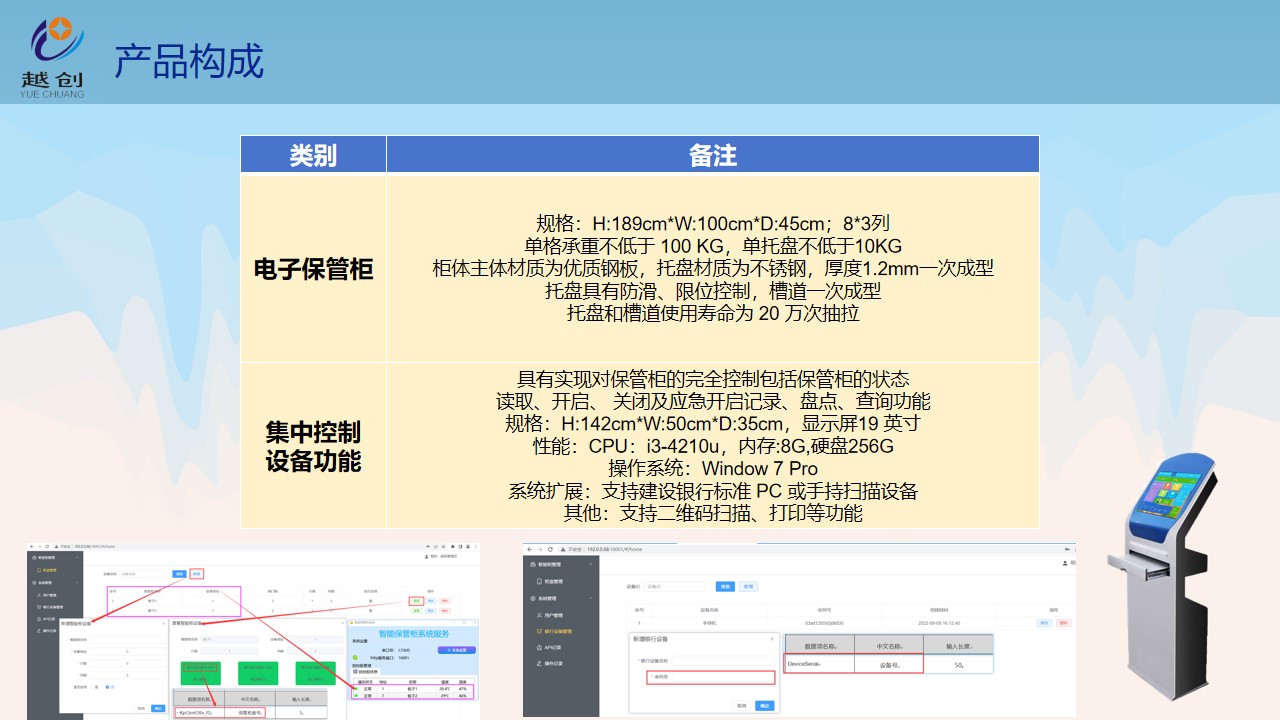
Task: Click the green status dot for 柜子1 row
Action: coord(356,689)
